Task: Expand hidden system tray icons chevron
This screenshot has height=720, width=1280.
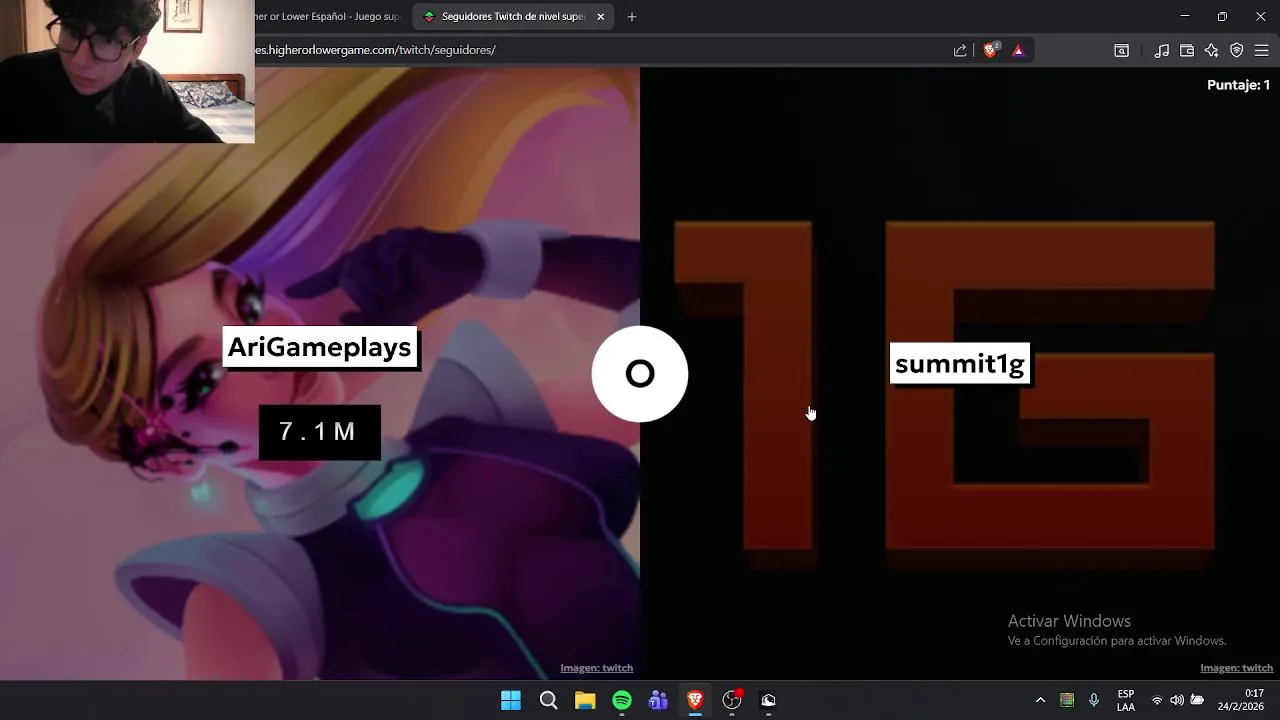Action: click(x=1040, y=700)
